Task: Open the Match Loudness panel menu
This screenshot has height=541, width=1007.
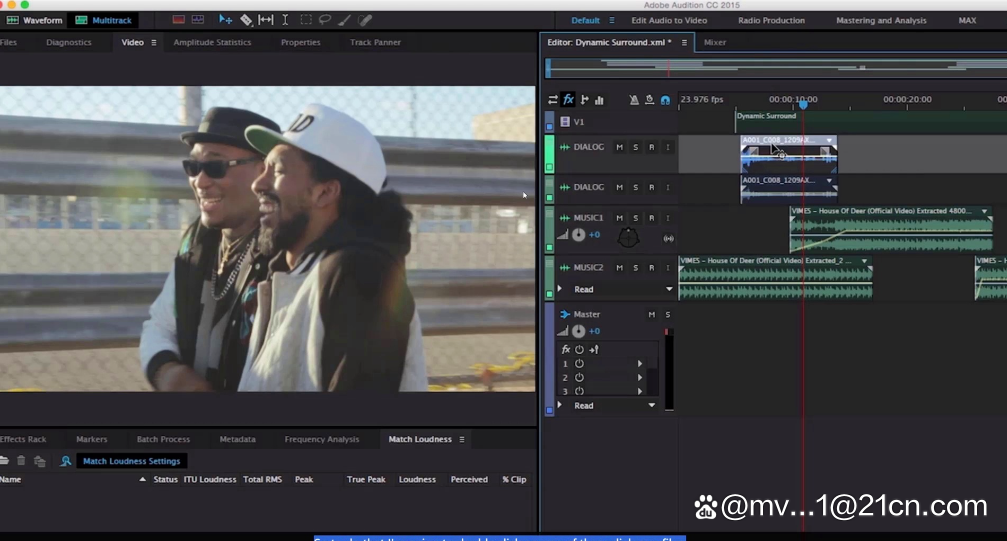Action: click(x=462, y=439)
